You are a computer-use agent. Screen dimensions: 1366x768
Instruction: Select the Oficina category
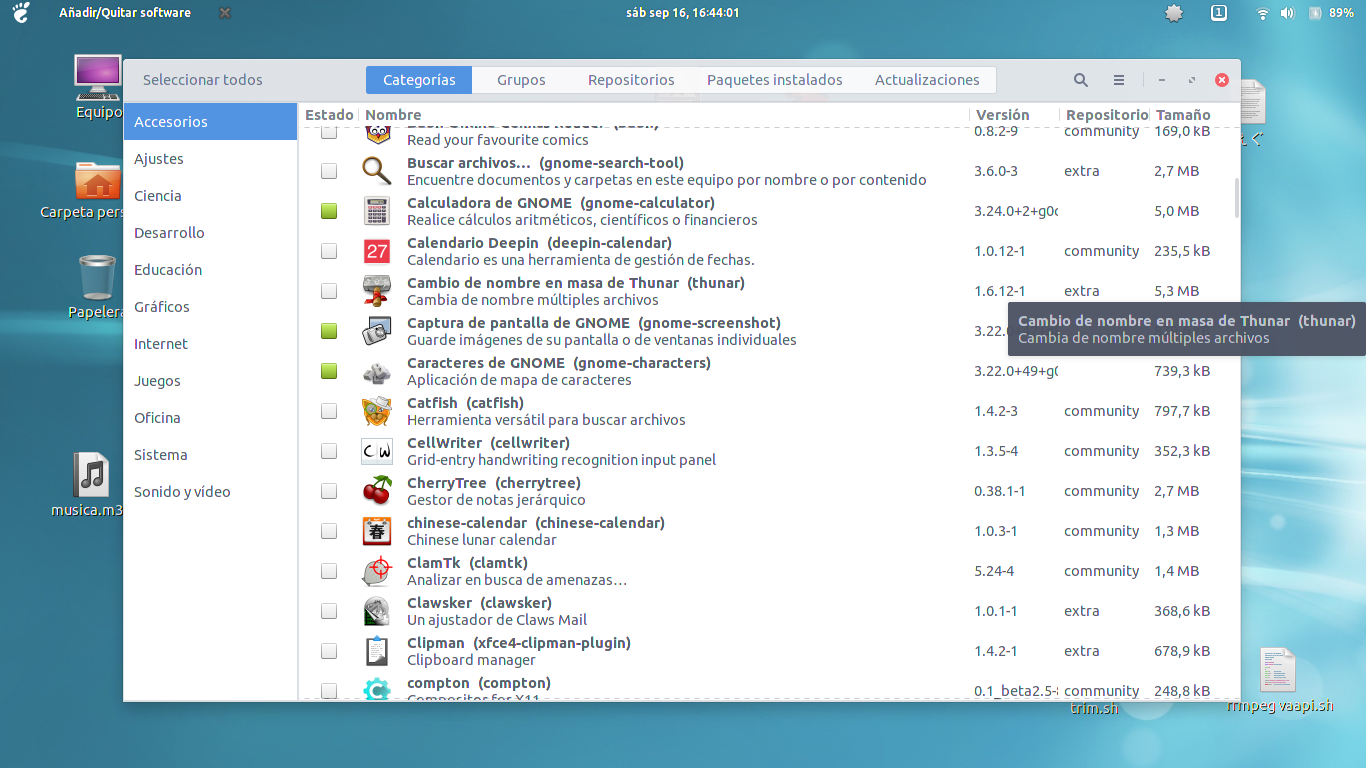click(210, 418)
